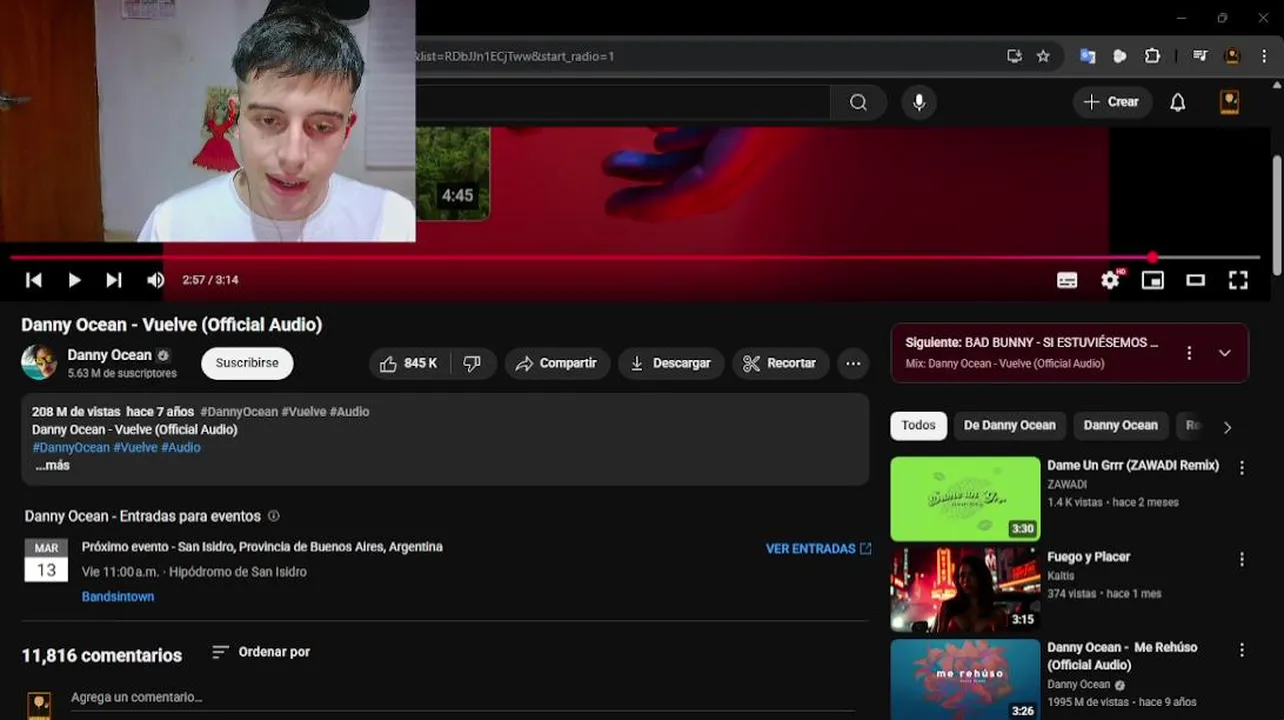Open the browser extensions puzzle icon
Screen dimensions: 1284x720
coord(1152,56)
